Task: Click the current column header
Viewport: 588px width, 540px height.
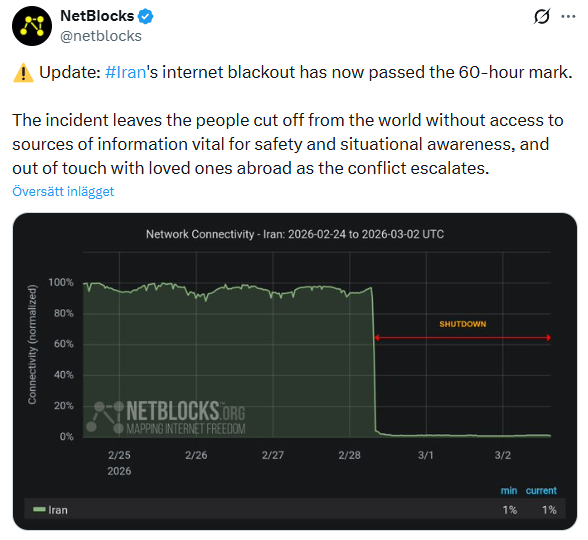Action: pos(541,490)
